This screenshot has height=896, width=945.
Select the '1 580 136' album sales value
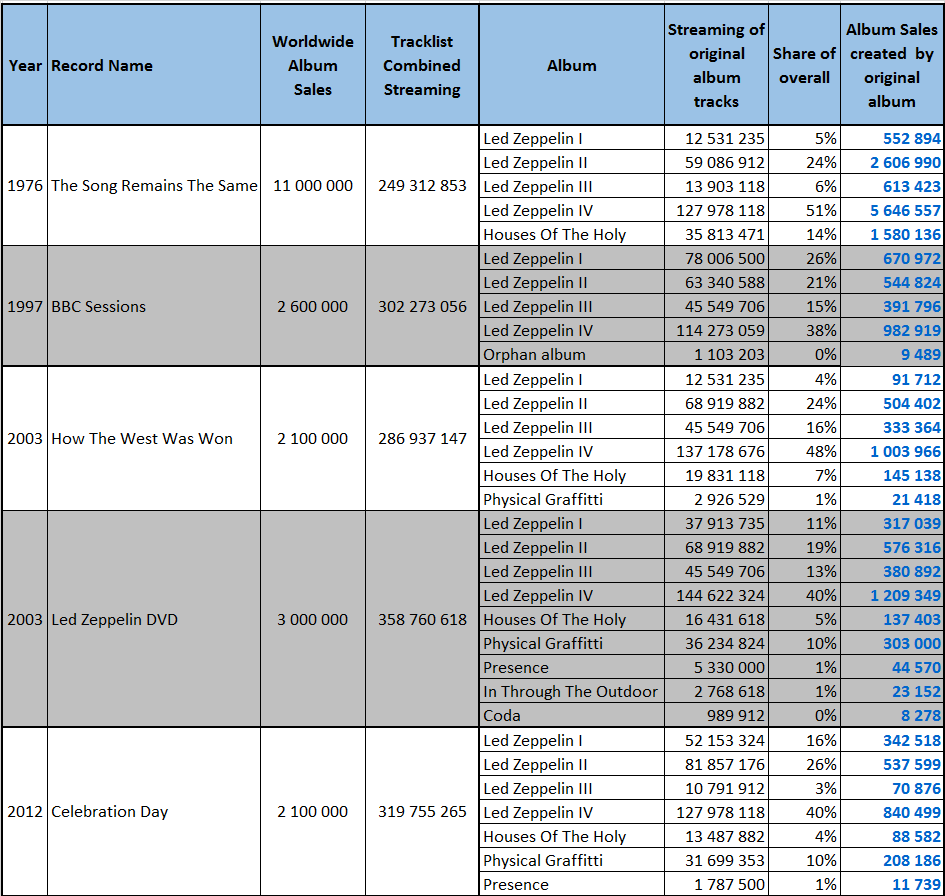click(892, 234)
